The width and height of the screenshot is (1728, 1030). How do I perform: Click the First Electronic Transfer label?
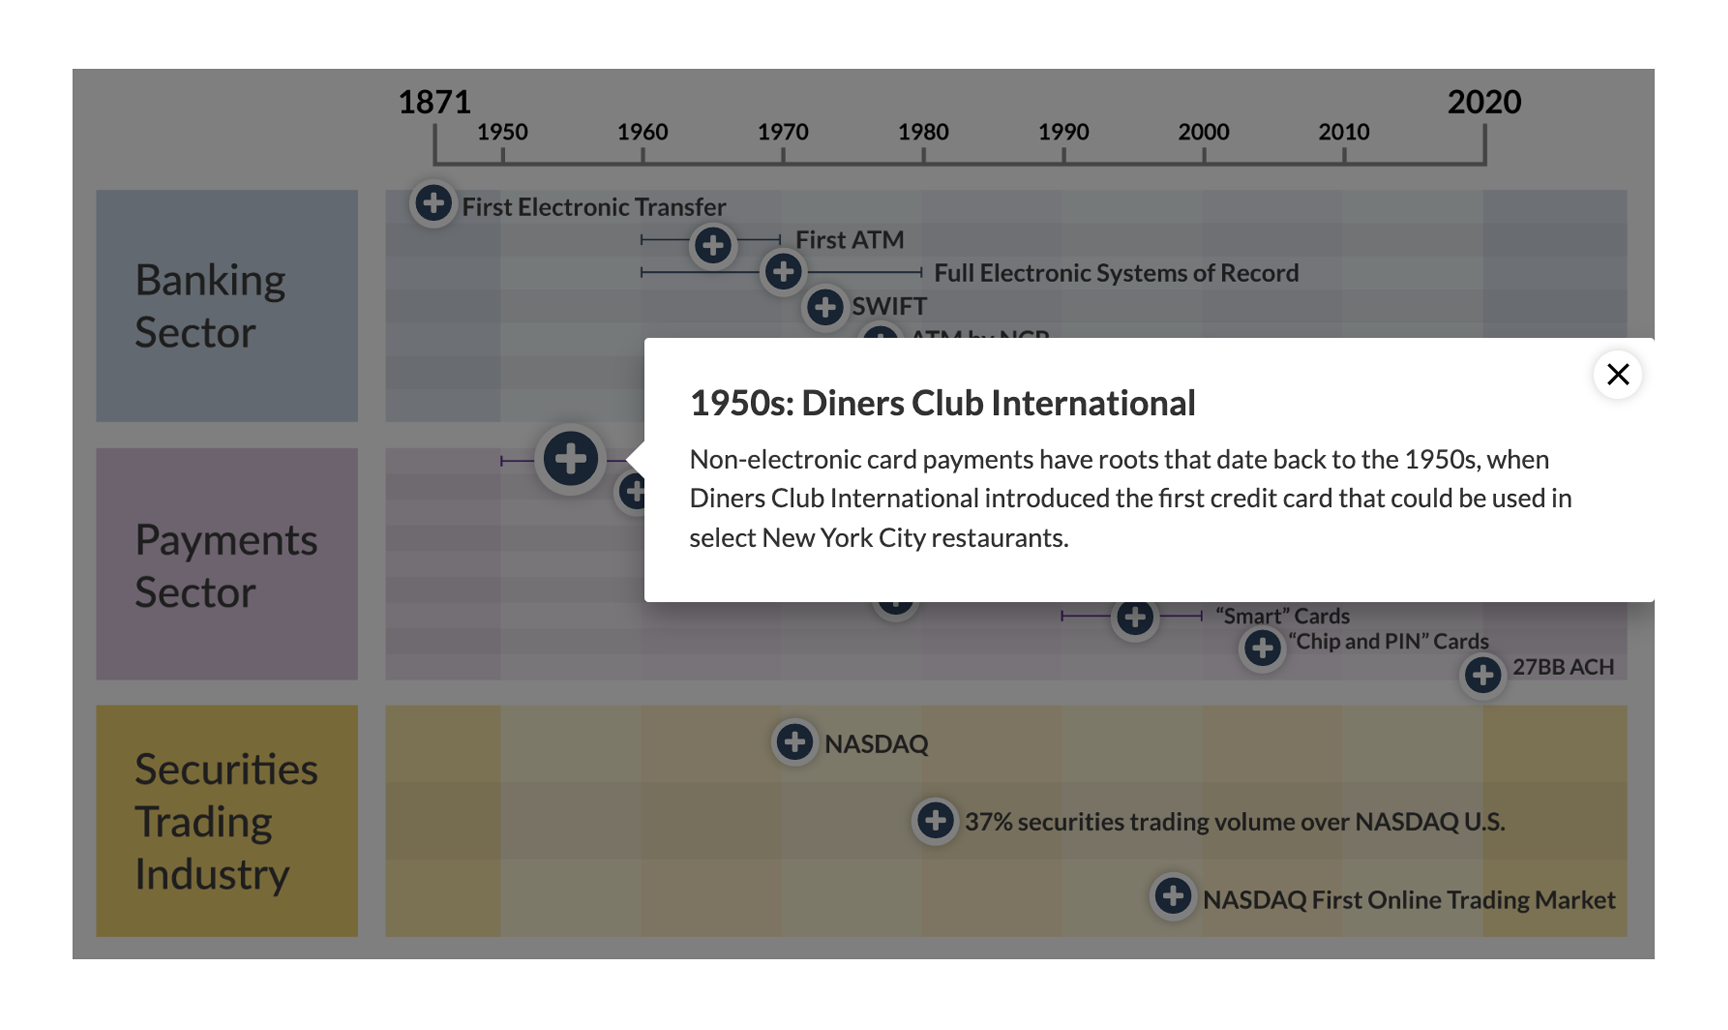594,207
